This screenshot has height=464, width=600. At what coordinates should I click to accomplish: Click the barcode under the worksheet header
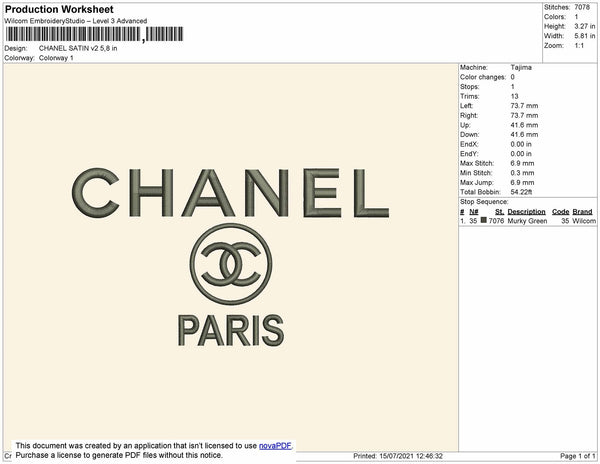(94, 34)
